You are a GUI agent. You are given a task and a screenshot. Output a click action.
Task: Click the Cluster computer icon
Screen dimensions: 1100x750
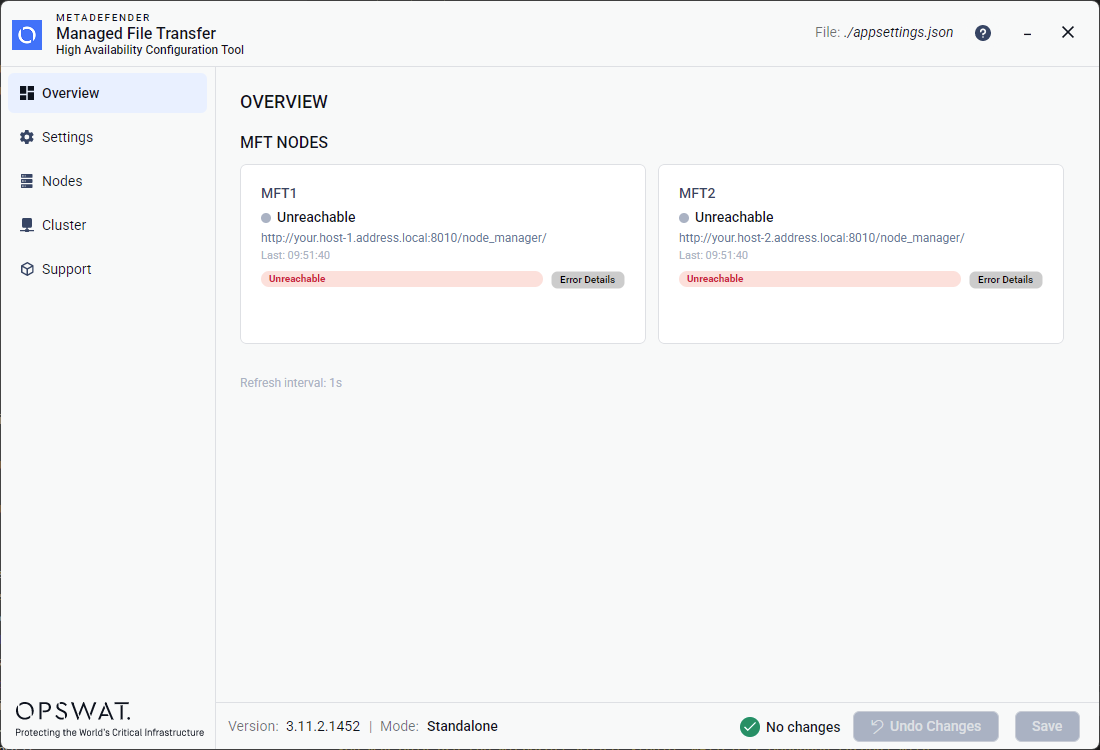[27, 225]
